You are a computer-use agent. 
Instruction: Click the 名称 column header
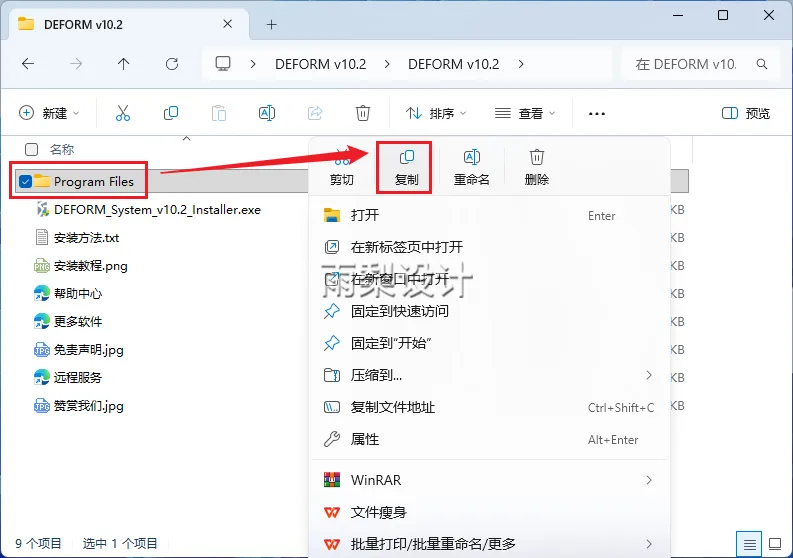coord(62,149)
